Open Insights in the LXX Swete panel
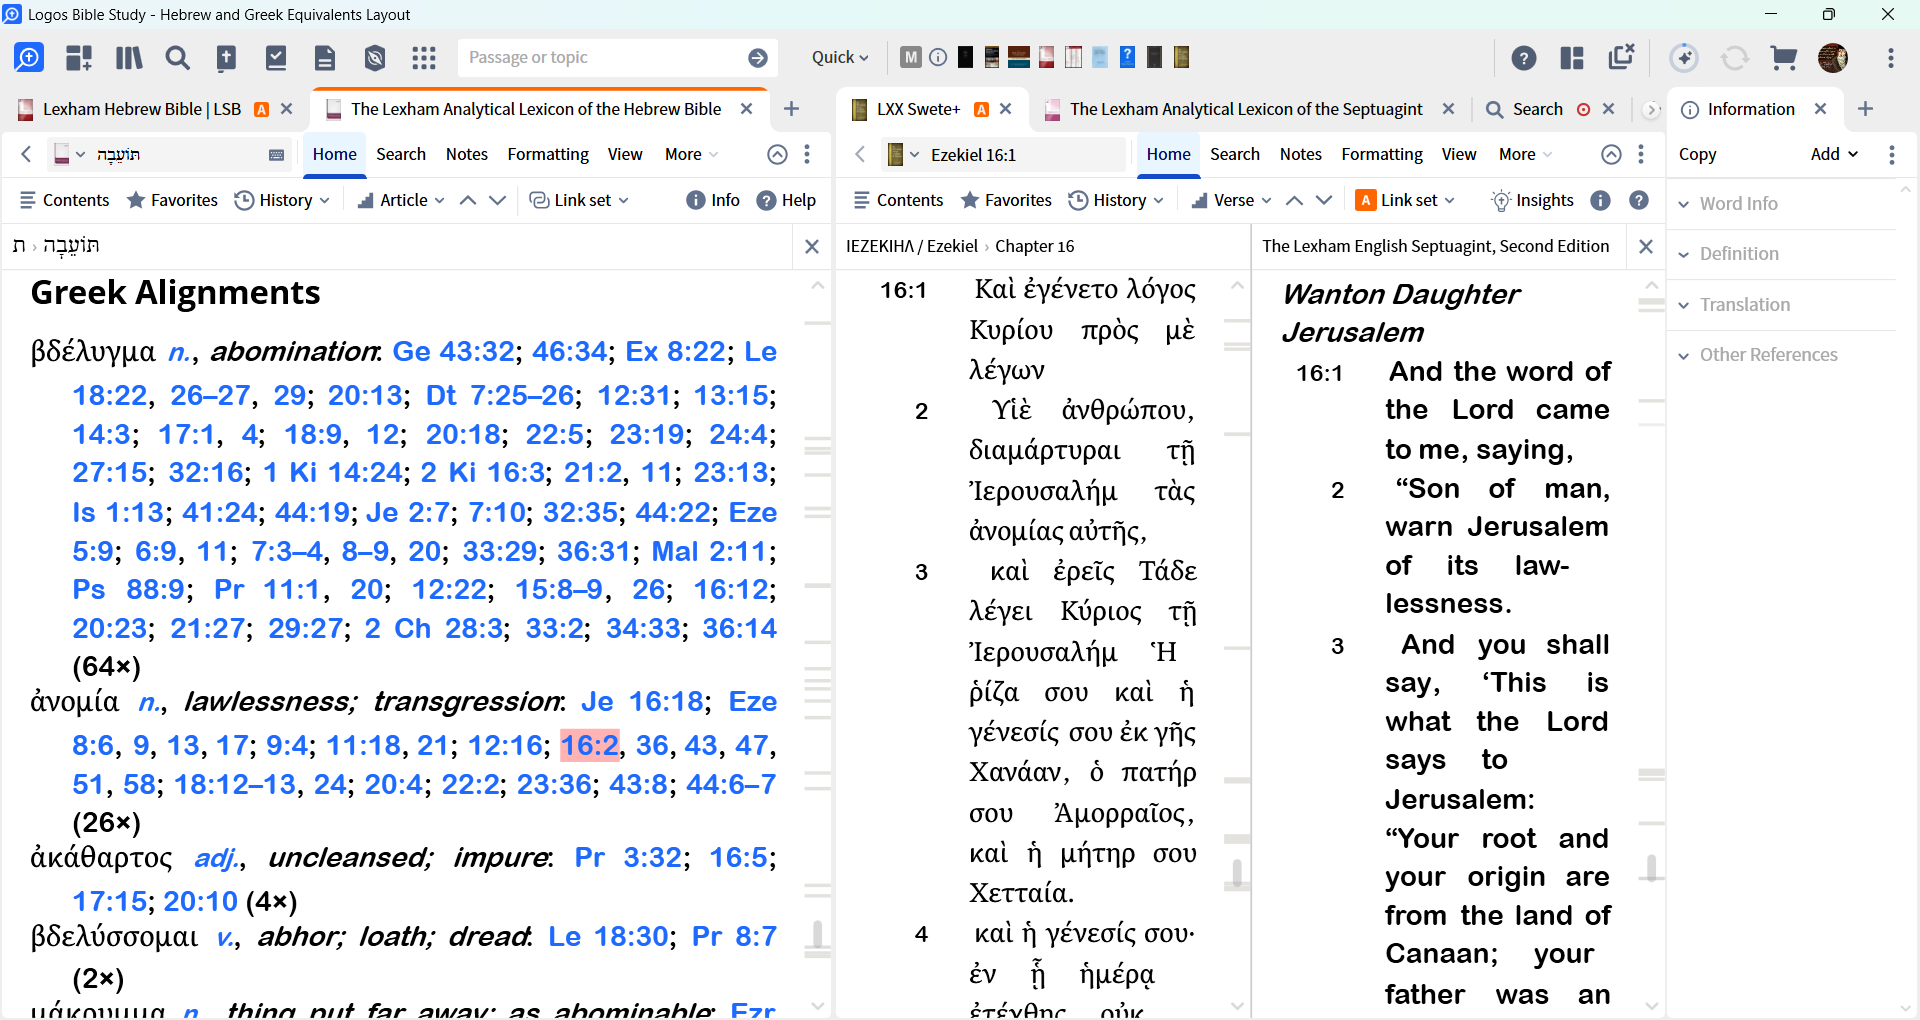1920x1020 pixels. tap(1532, 200)
